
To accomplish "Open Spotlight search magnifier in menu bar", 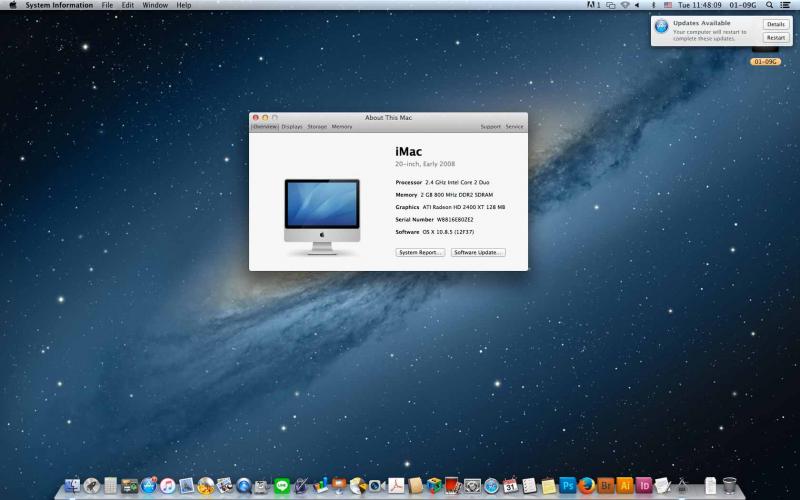I will [x=769, y=5].
